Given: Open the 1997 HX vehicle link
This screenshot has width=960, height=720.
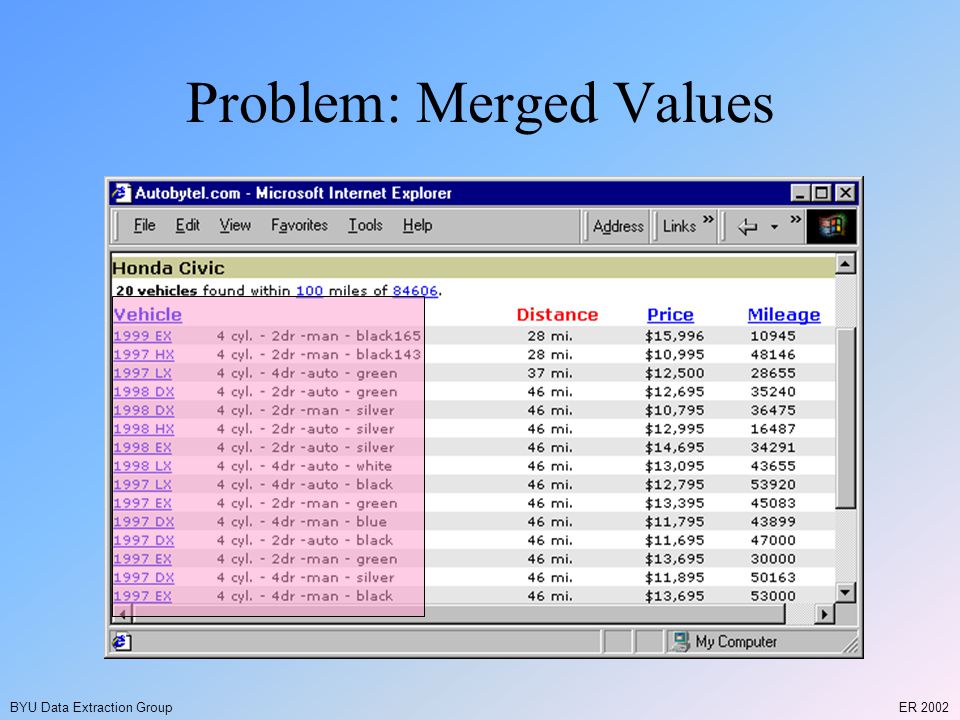Looking at the screenshot, I should tap(144, 354).
